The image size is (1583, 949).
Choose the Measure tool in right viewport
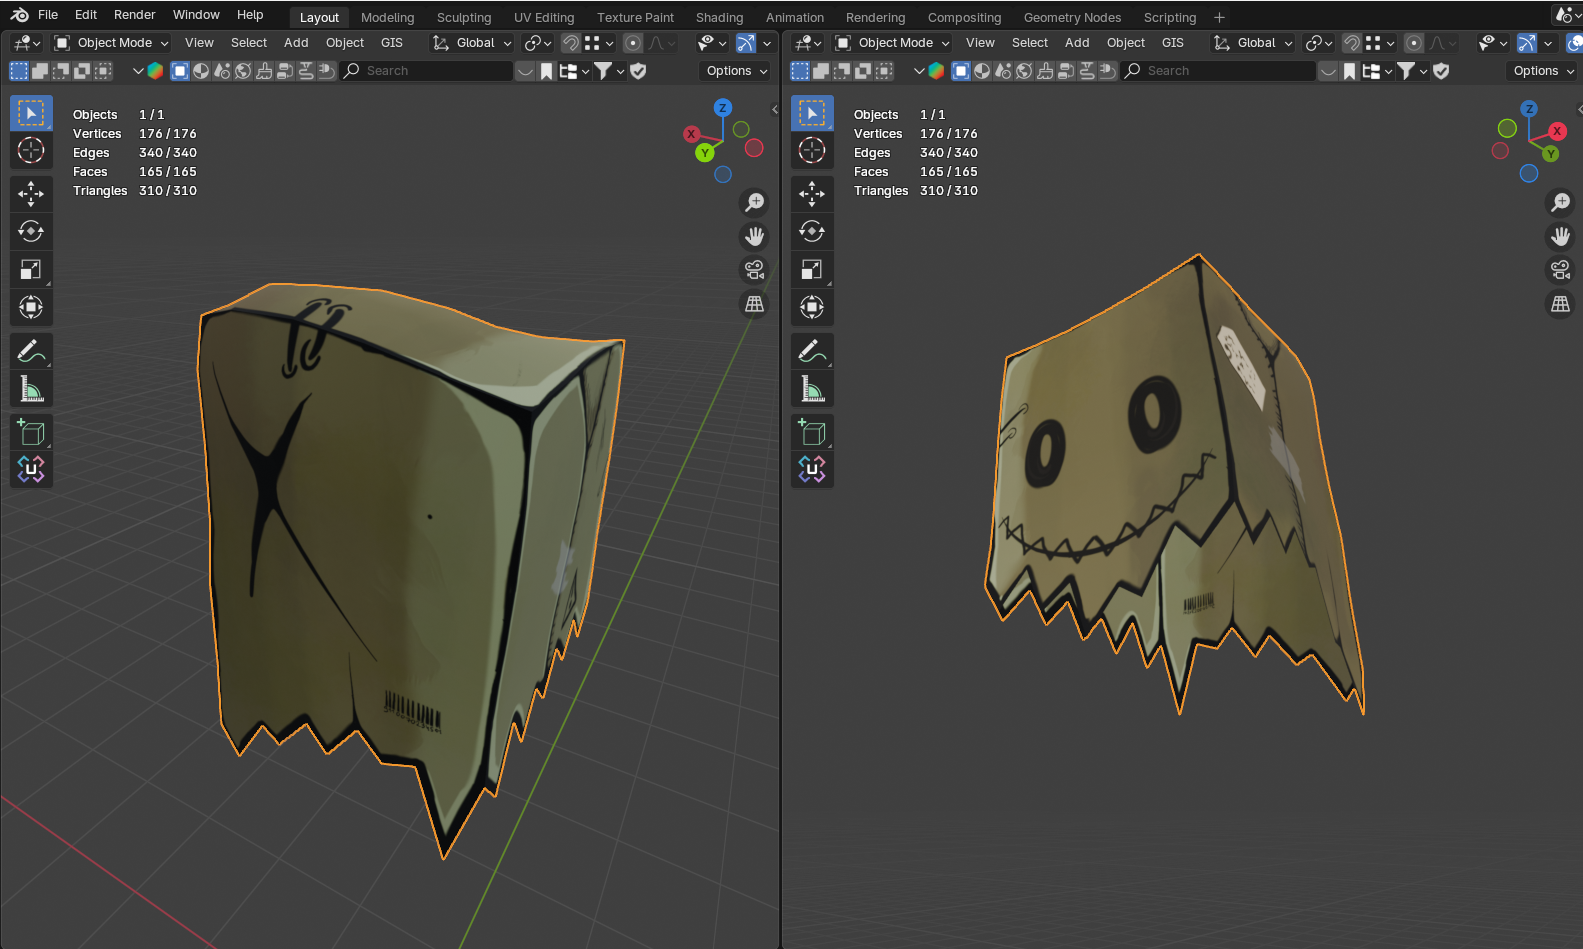(812, 389)
